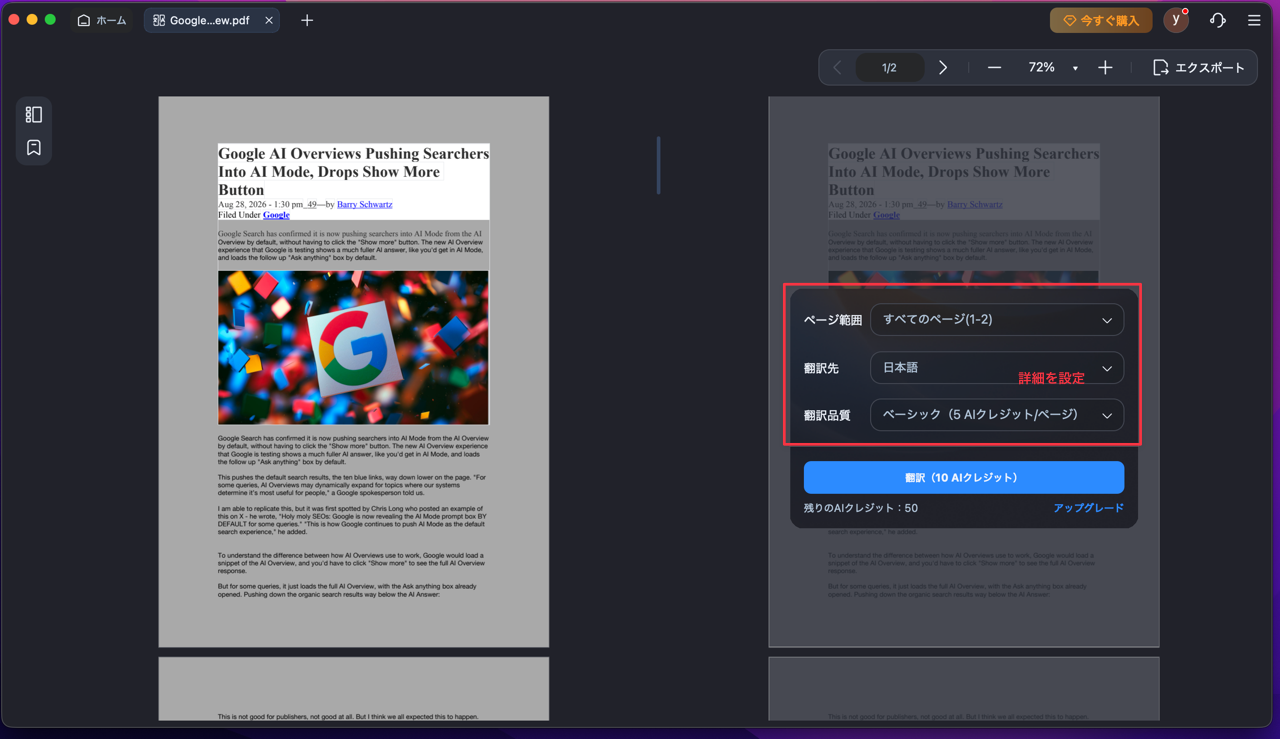
Task: Click the エクスポート button
Action: [1198, 68]
